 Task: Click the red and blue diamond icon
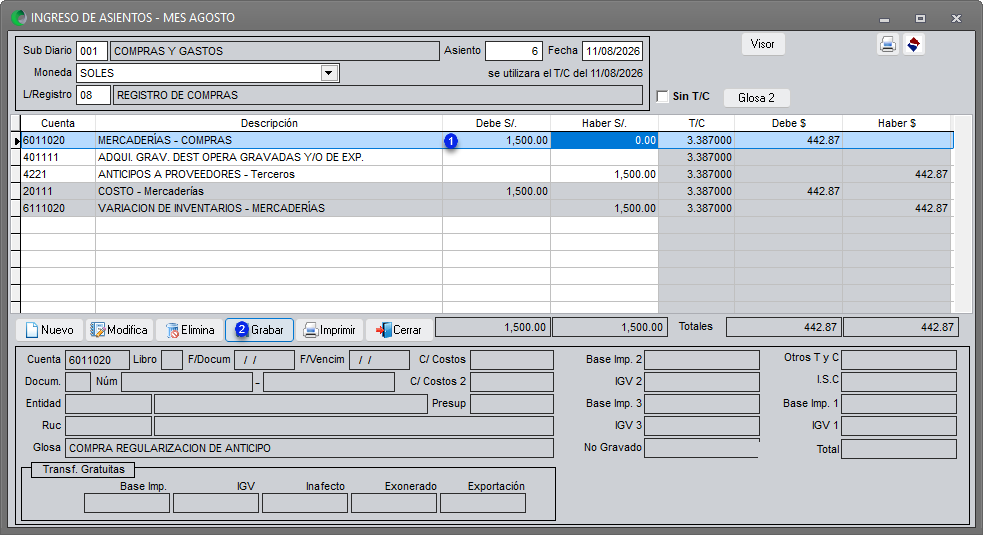[913, 45]
